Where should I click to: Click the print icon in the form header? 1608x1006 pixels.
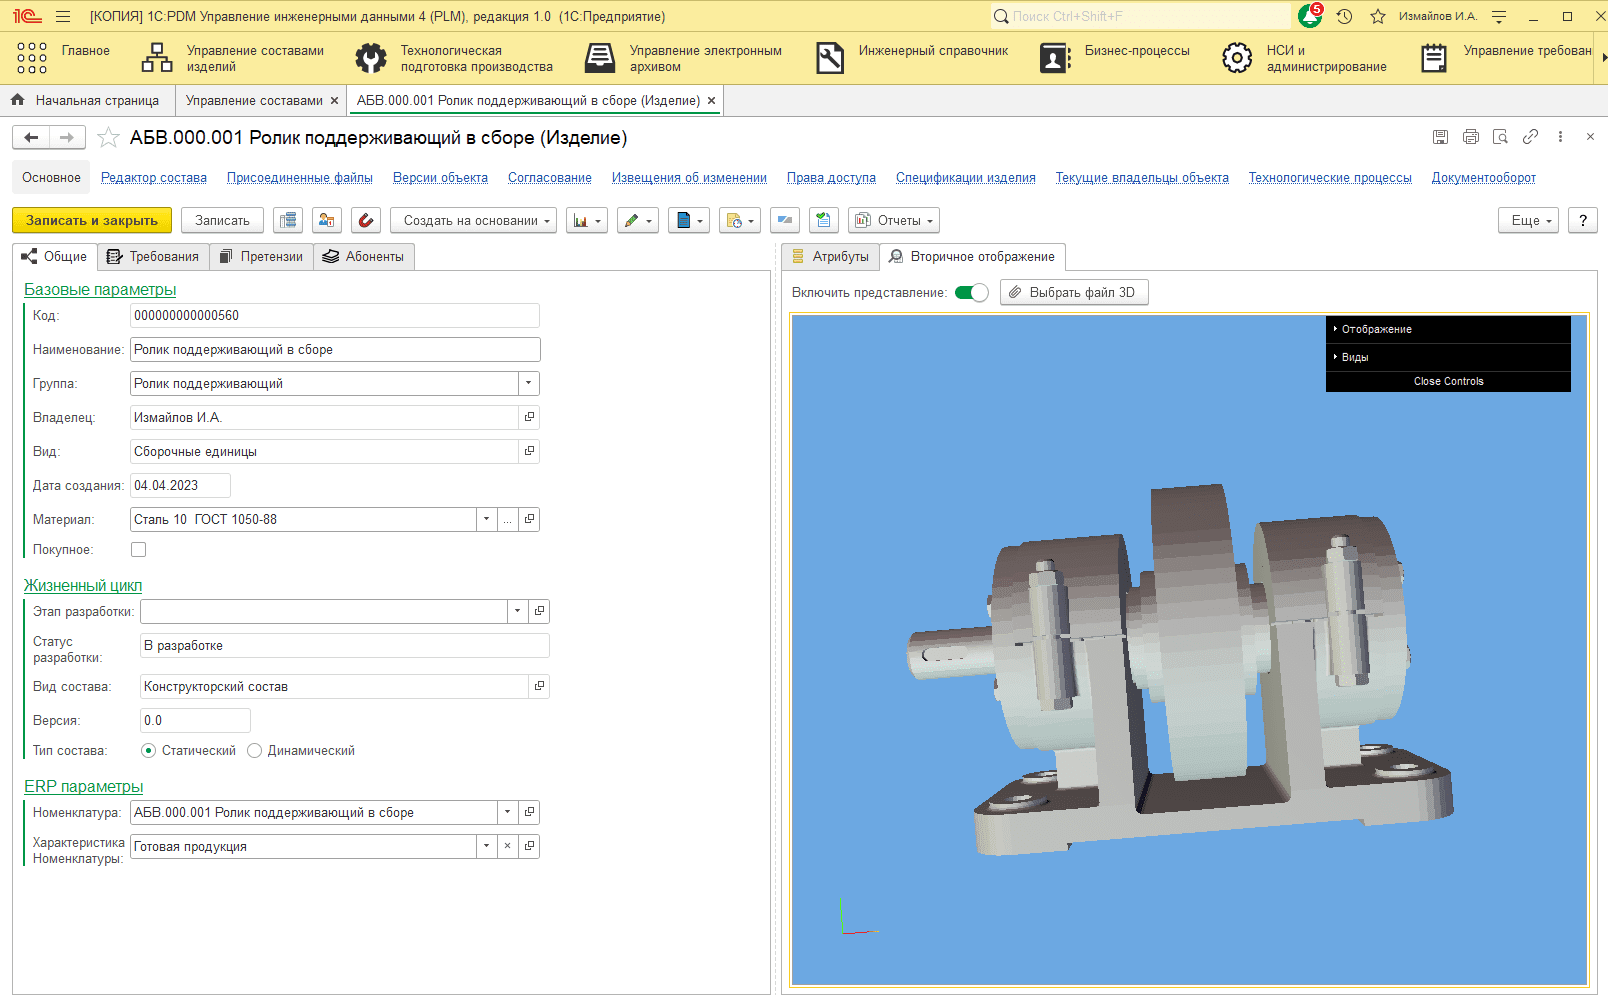pos(1470,137)
